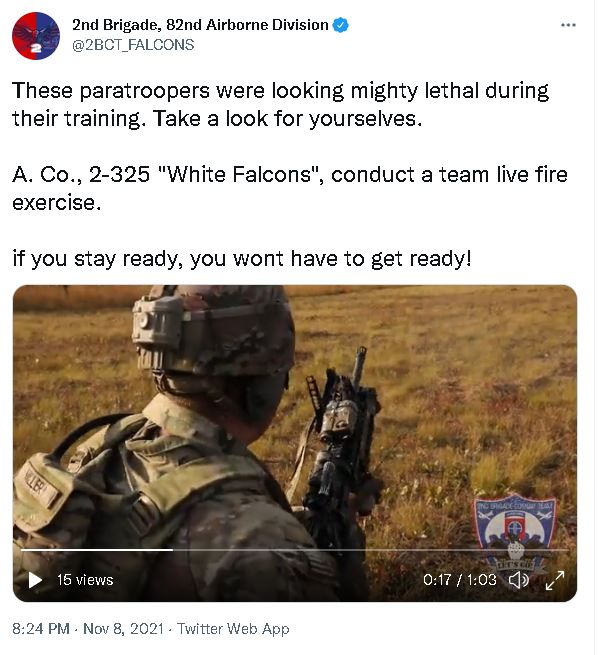Click the 0:17 / 1:03 time display

(x=459, y=580)
